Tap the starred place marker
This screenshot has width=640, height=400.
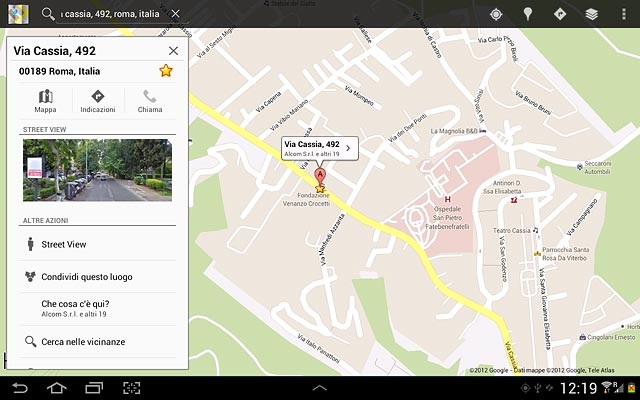(x=320, y=189)
